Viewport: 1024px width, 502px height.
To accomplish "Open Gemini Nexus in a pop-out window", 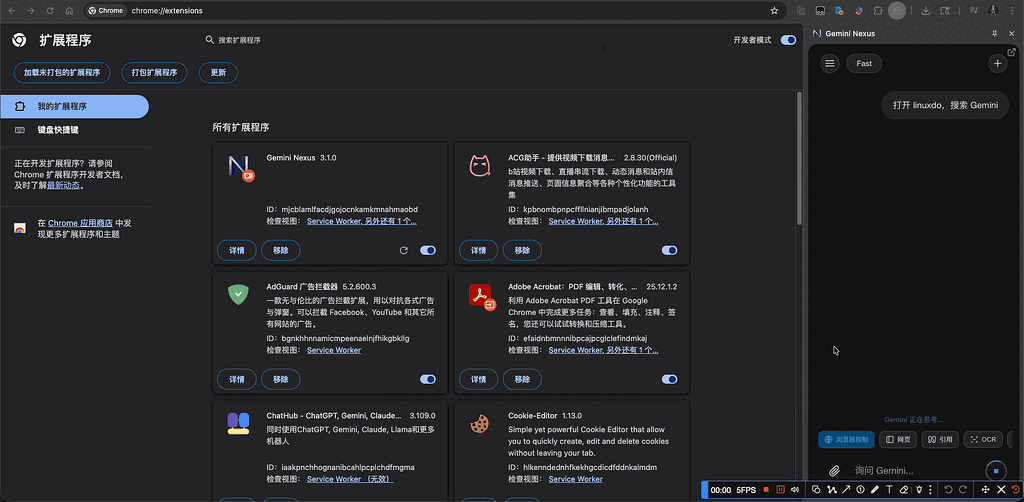I will click(1012, 52).
